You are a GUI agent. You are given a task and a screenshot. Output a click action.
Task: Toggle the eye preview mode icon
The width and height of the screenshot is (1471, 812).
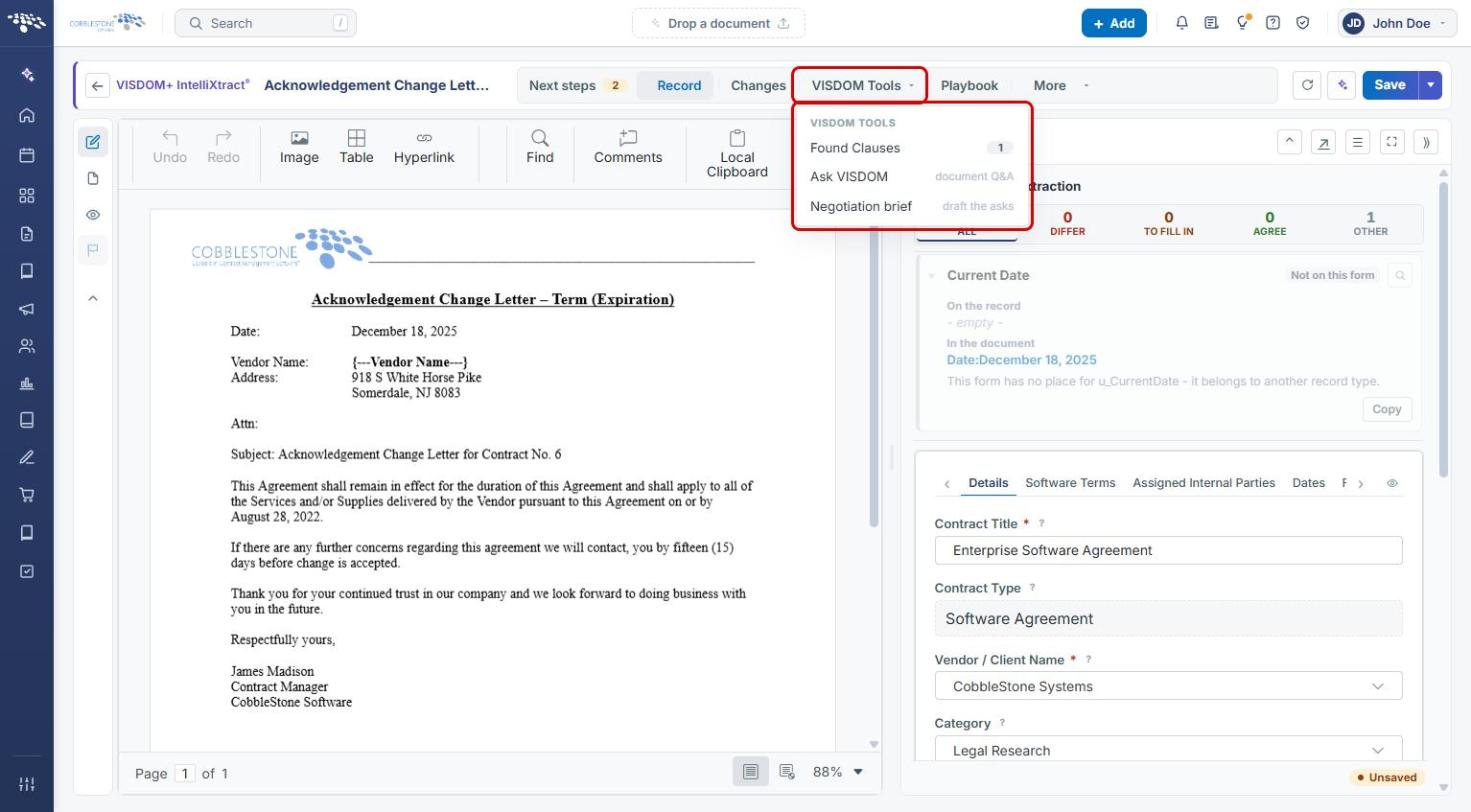[x=93, y=215]
